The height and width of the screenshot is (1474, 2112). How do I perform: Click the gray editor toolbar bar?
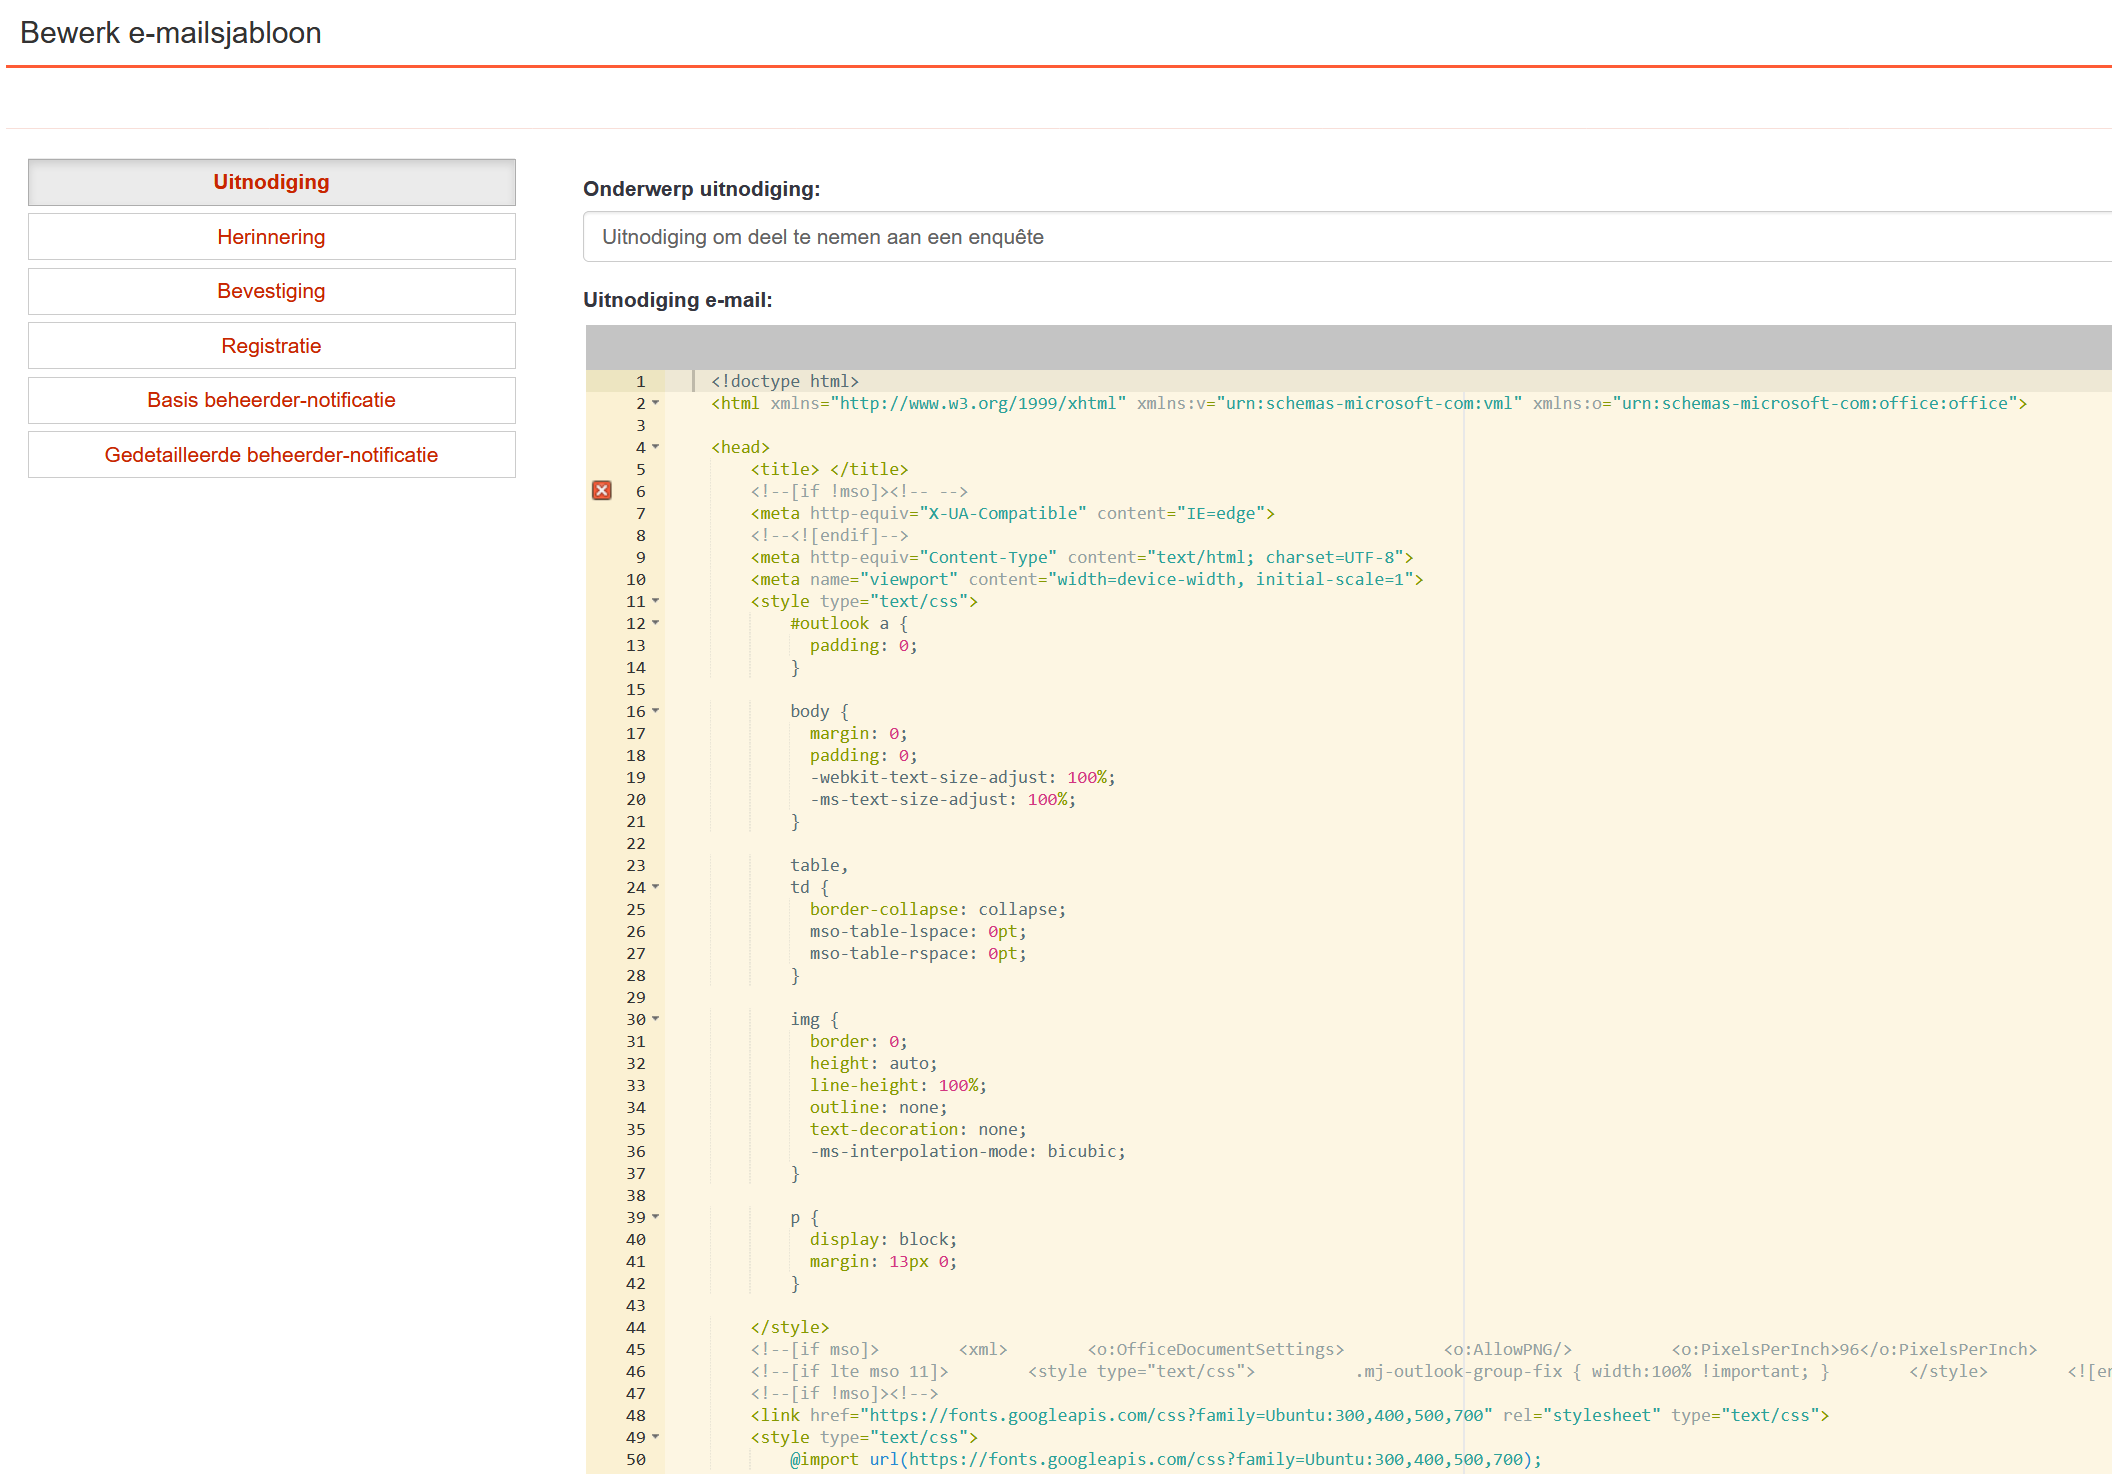coord(1340,347)
